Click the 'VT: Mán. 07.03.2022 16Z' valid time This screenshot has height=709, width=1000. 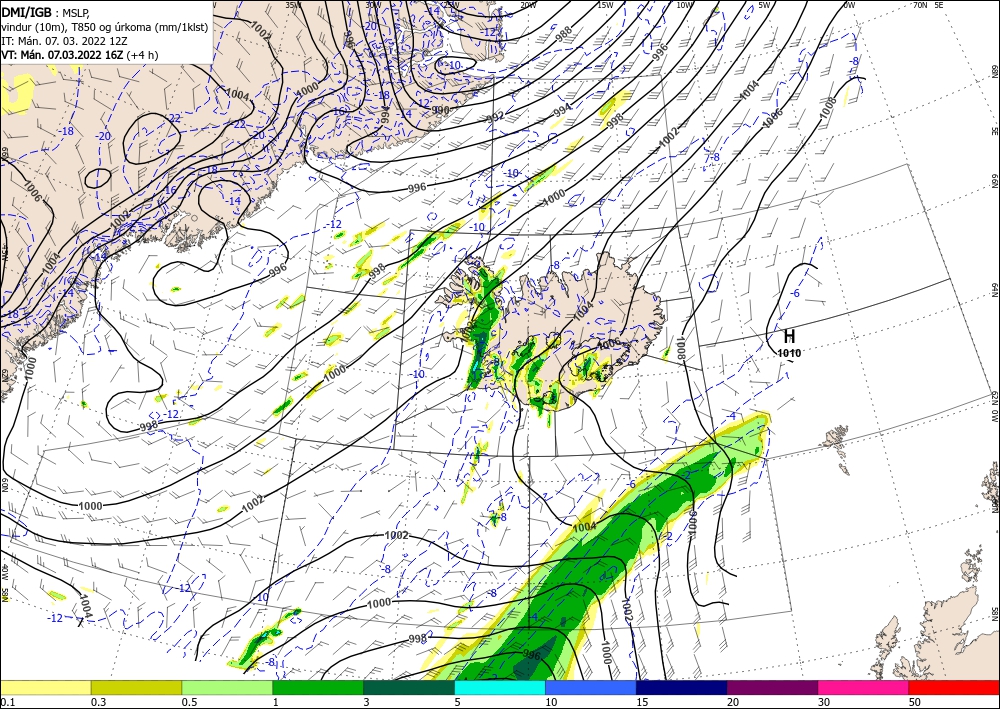[62, 55]
